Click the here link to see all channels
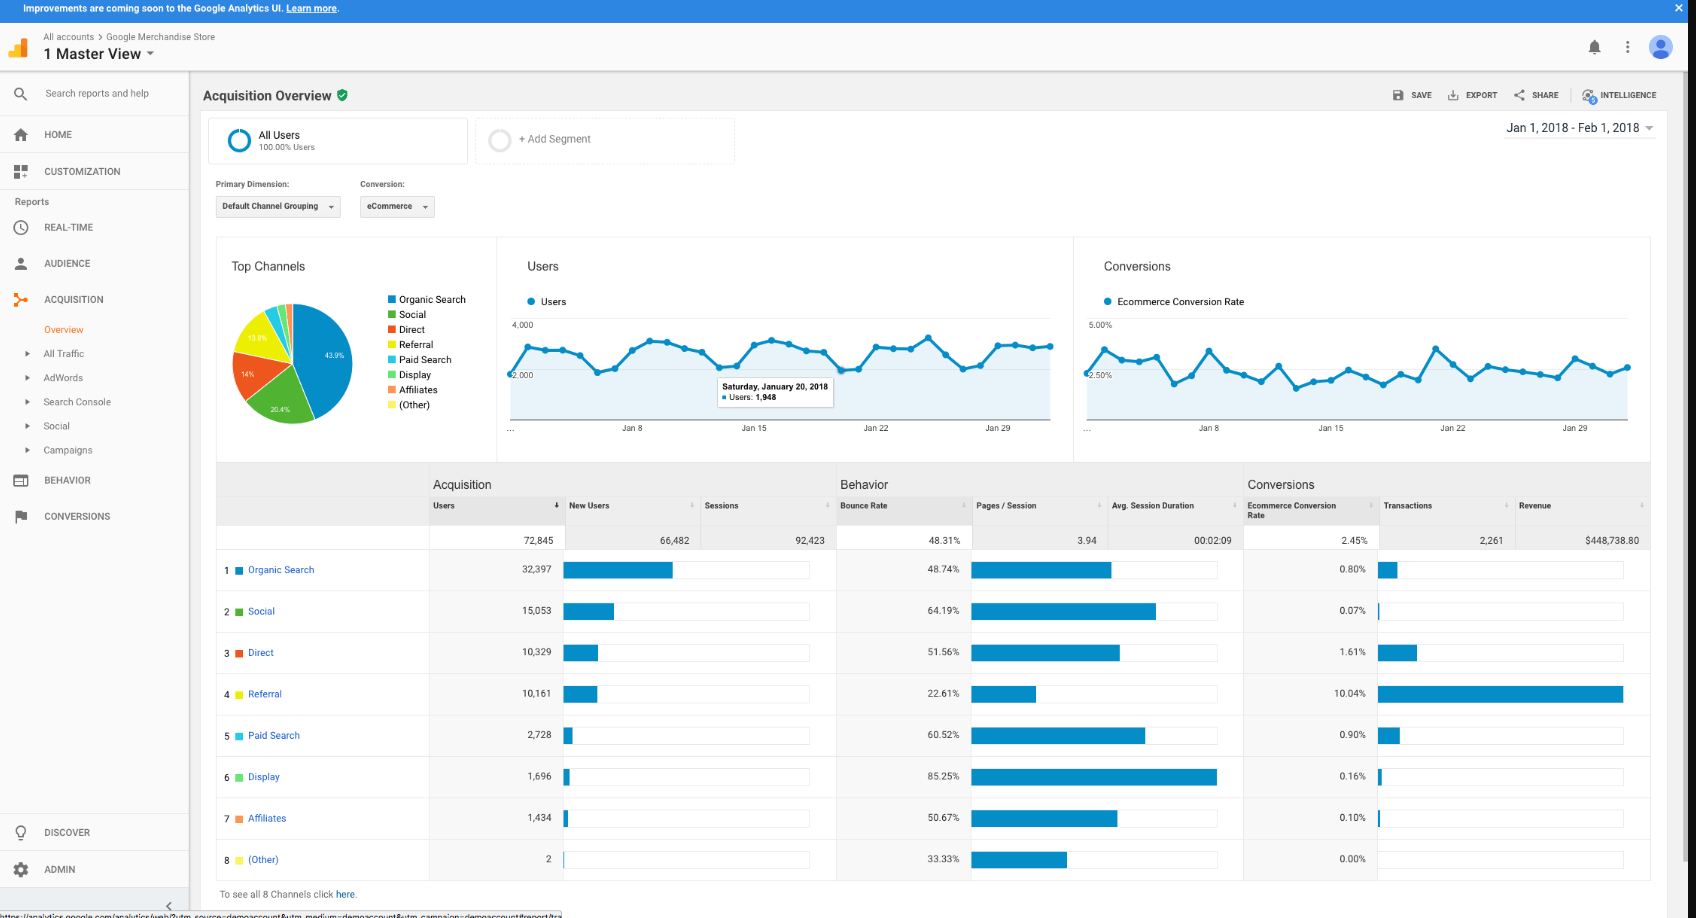This screenshot has width=1696, height=918. pos(345,895)
